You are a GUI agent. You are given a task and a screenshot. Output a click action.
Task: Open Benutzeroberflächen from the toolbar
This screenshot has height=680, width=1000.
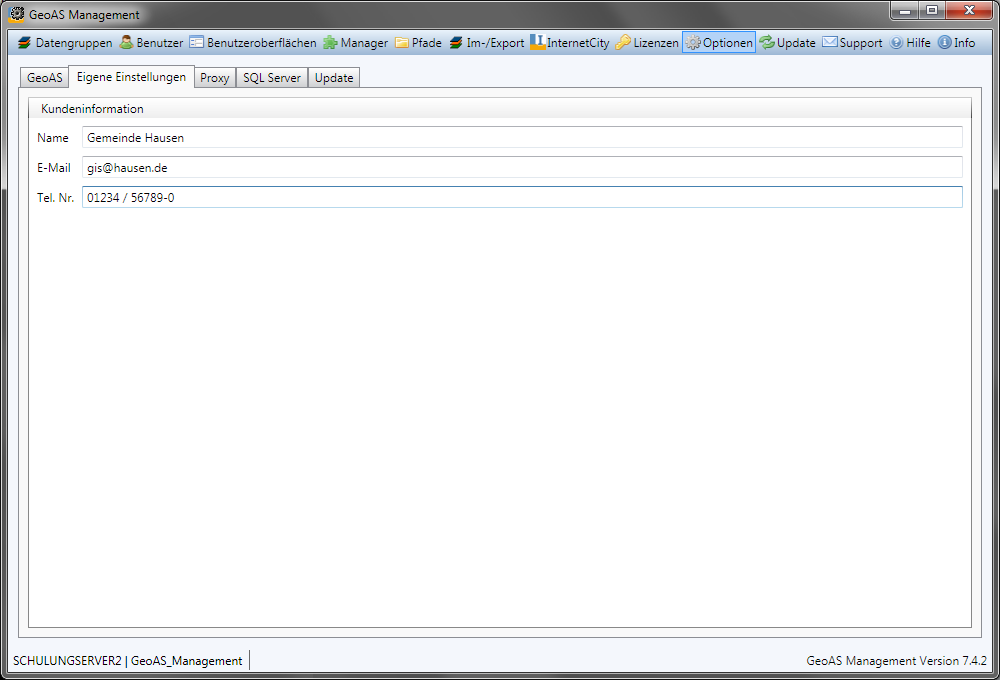coord(261,43)
